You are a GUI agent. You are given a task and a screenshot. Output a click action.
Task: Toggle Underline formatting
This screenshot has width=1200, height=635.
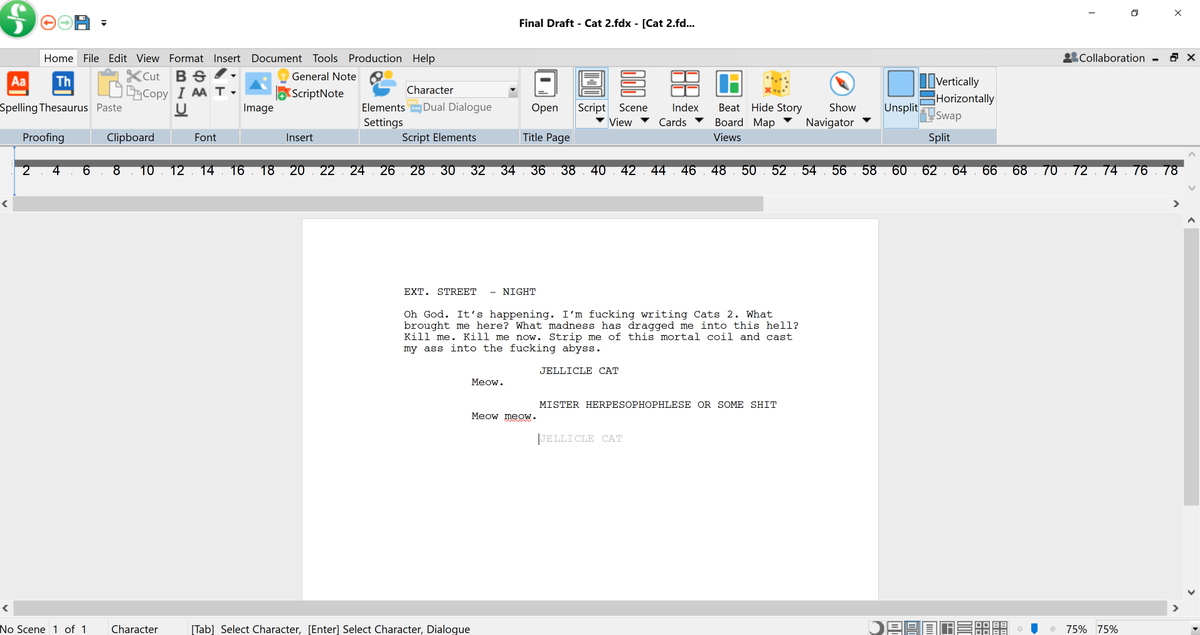click(x=181, y=109)
